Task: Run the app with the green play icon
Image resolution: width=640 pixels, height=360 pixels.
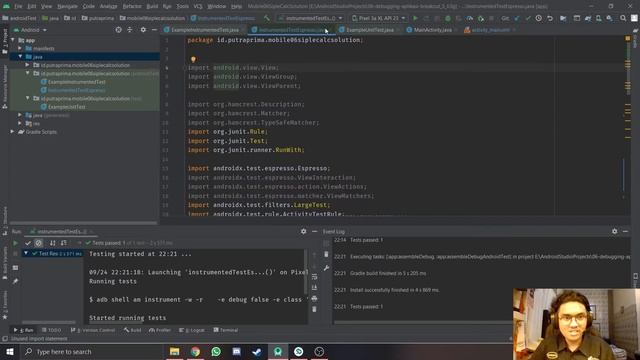Action: pos(415,18)
